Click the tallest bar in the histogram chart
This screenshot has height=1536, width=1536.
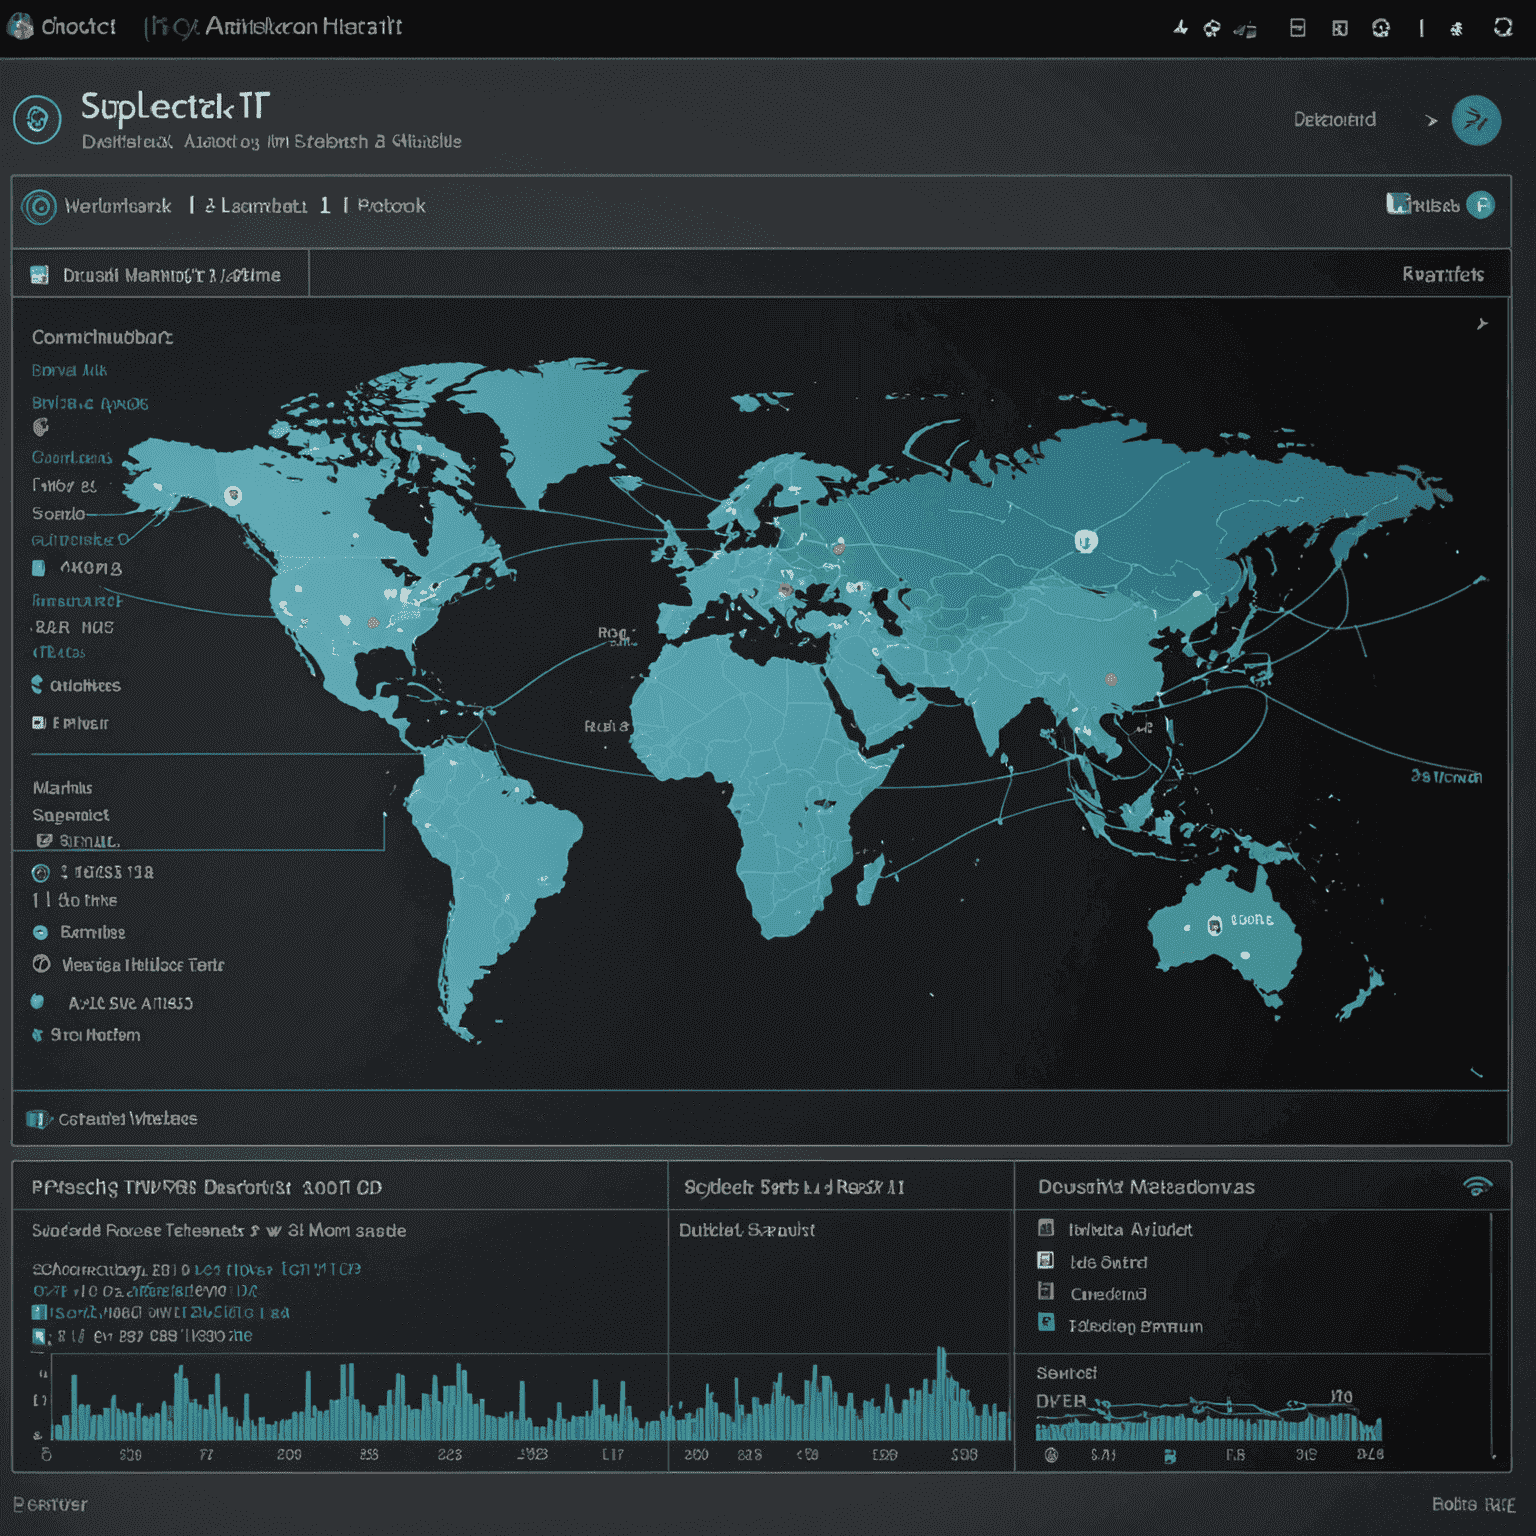point(941,1393)
